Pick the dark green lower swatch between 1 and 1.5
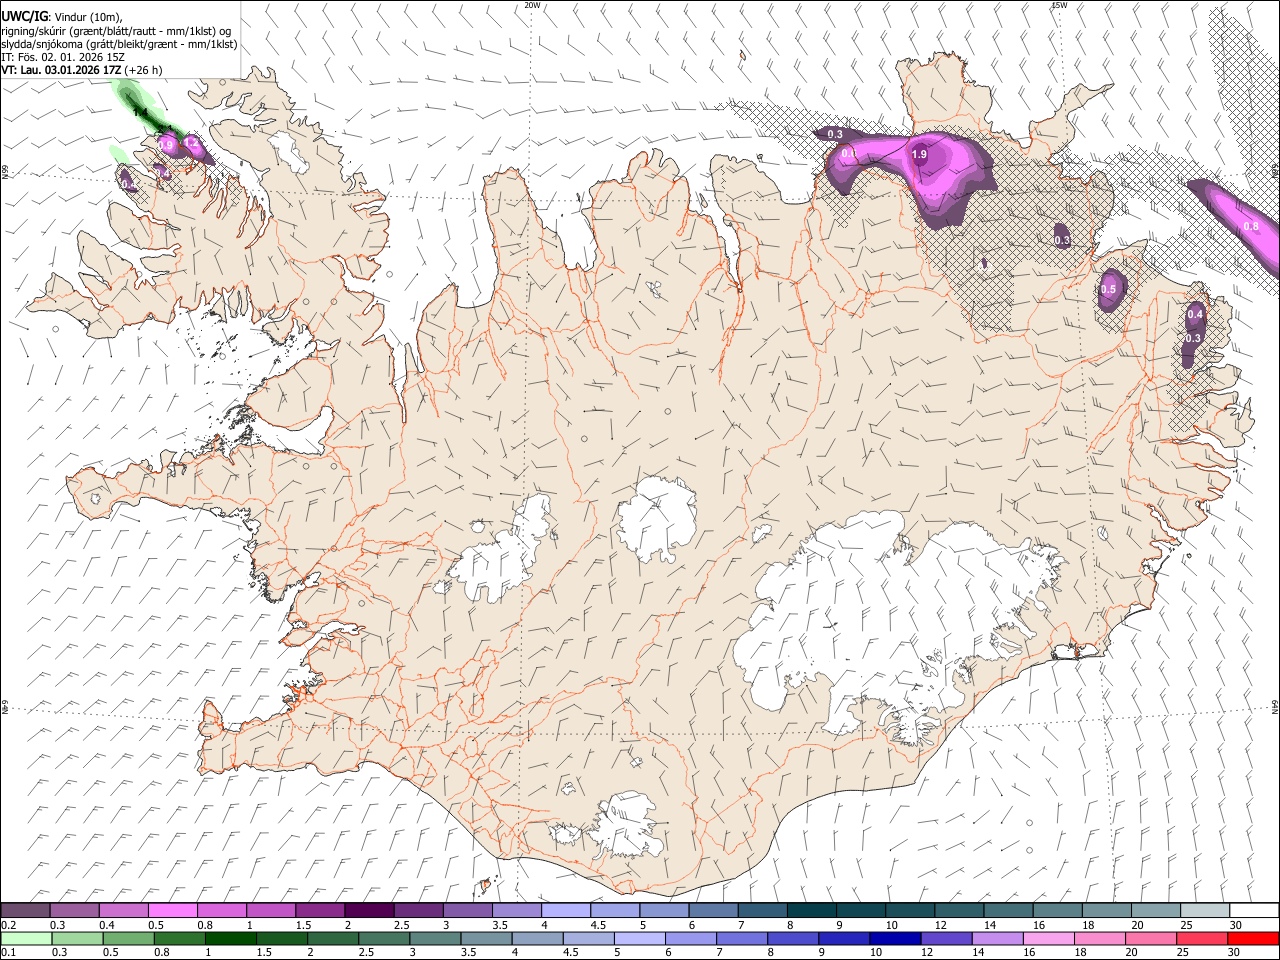1280x960 pixels. click(231, 938)
